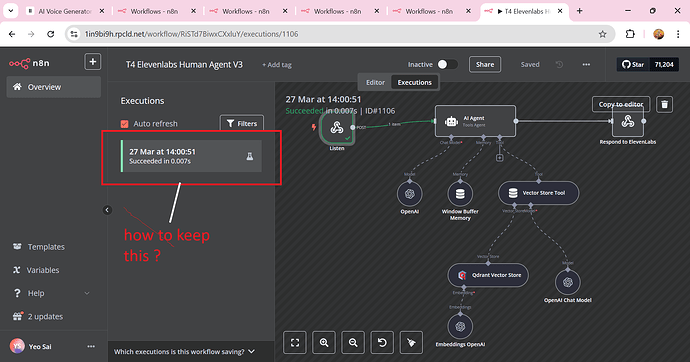
Task: Click the Copy to editor button
Action: point(620,104)
